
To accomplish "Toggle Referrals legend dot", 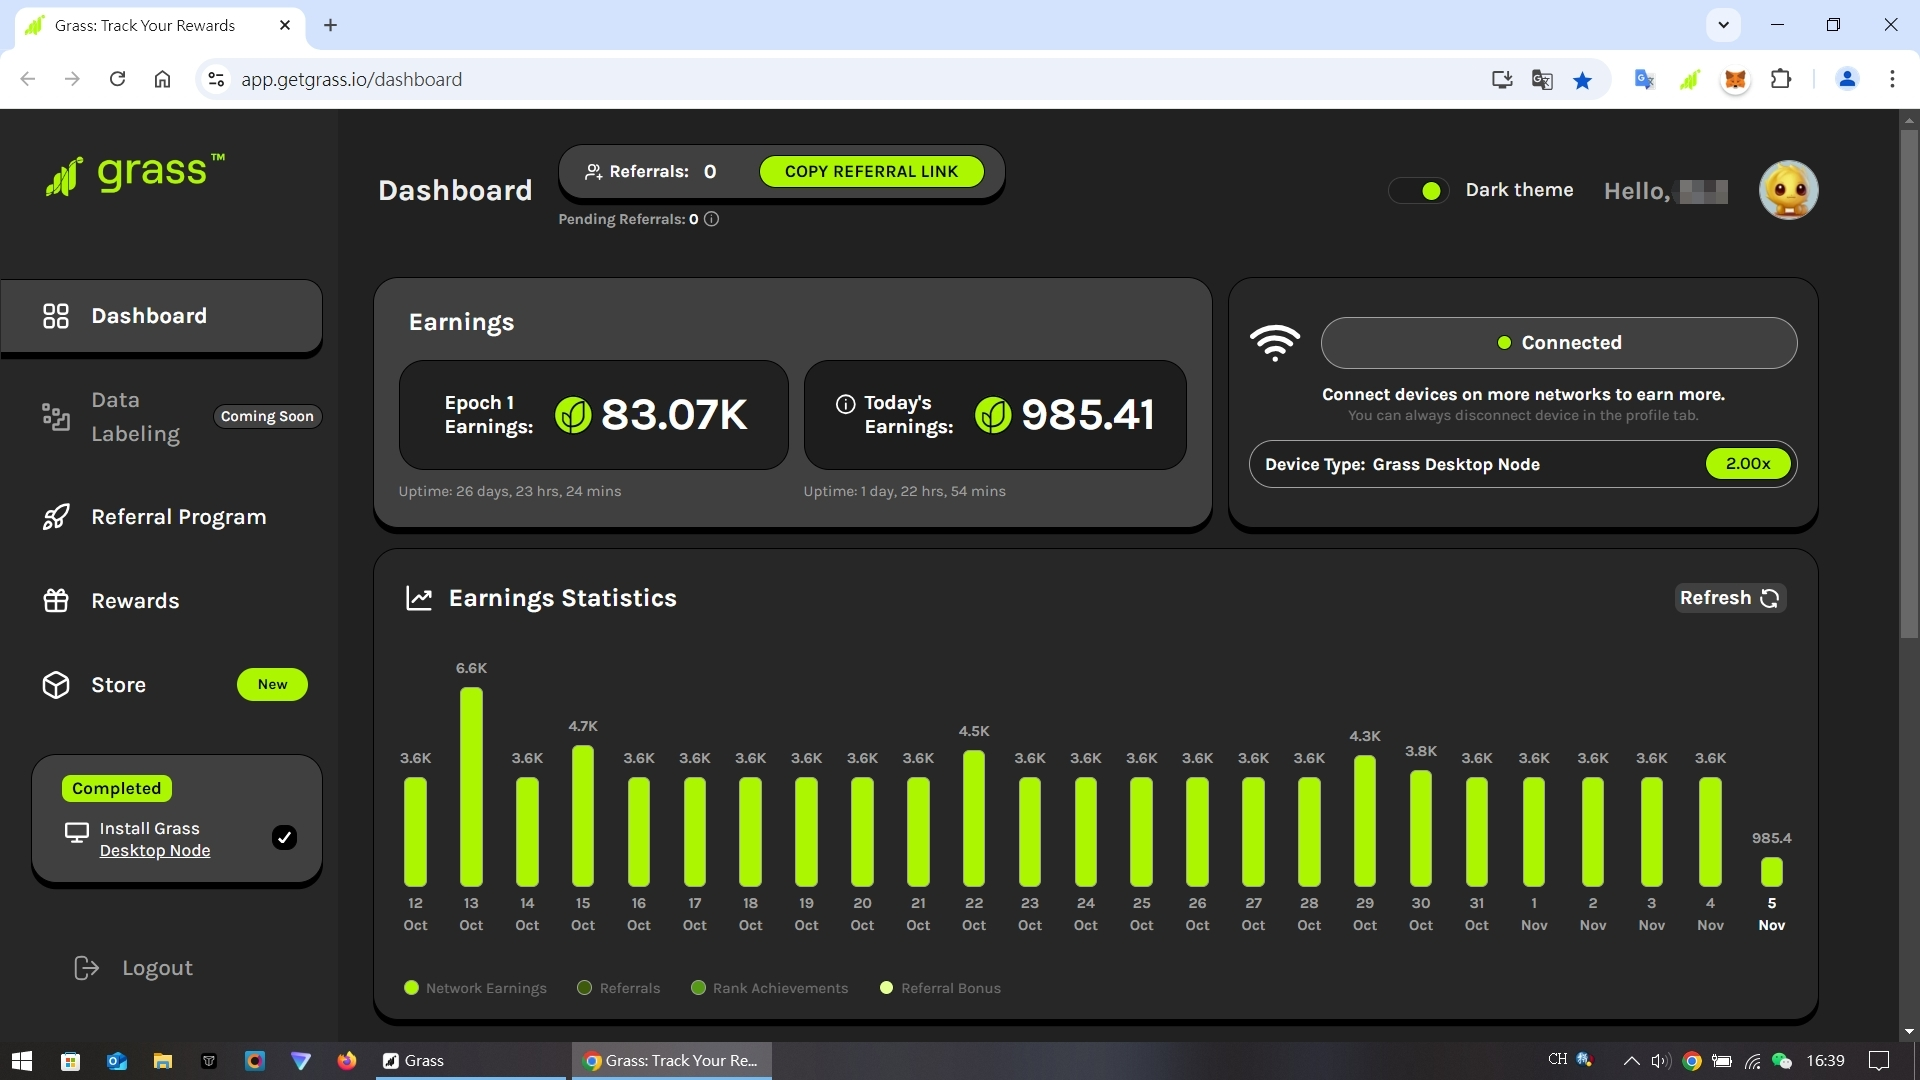I will (x=585, y=988).
